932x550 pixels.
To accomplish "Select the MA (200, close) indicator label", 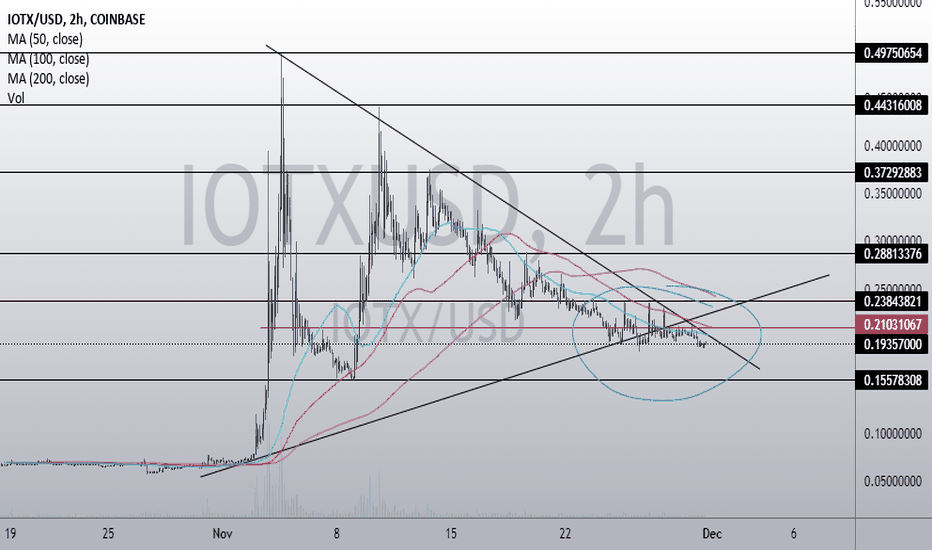I will (48, 78).
